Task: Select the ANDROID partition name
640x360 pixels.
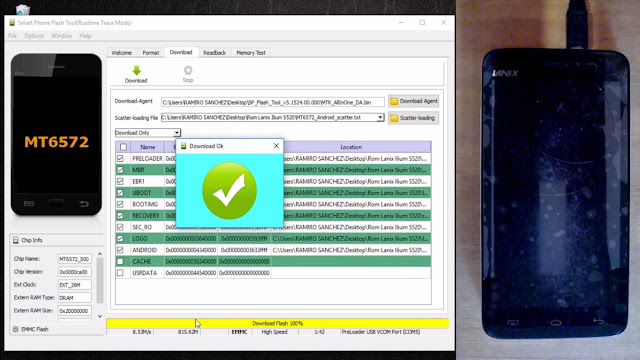Action: click(144, 250)
